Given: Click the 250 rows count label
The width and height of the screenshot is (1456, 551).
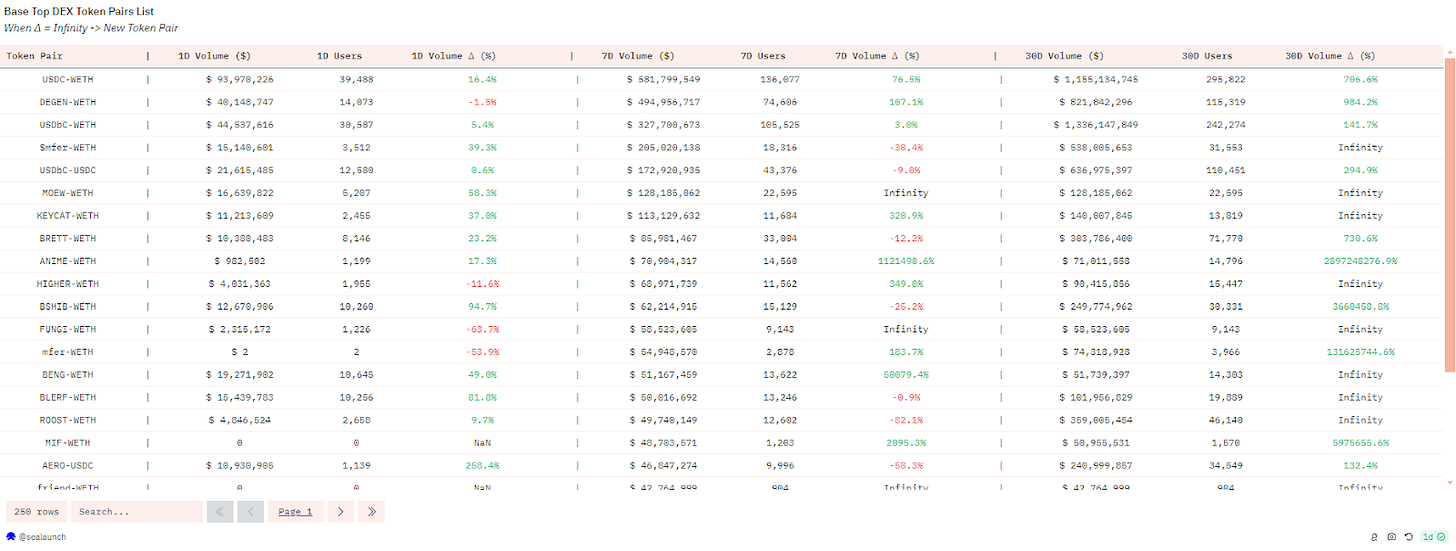Looking at the screenshot, I should pyautogui.click(x=37, y=512).
